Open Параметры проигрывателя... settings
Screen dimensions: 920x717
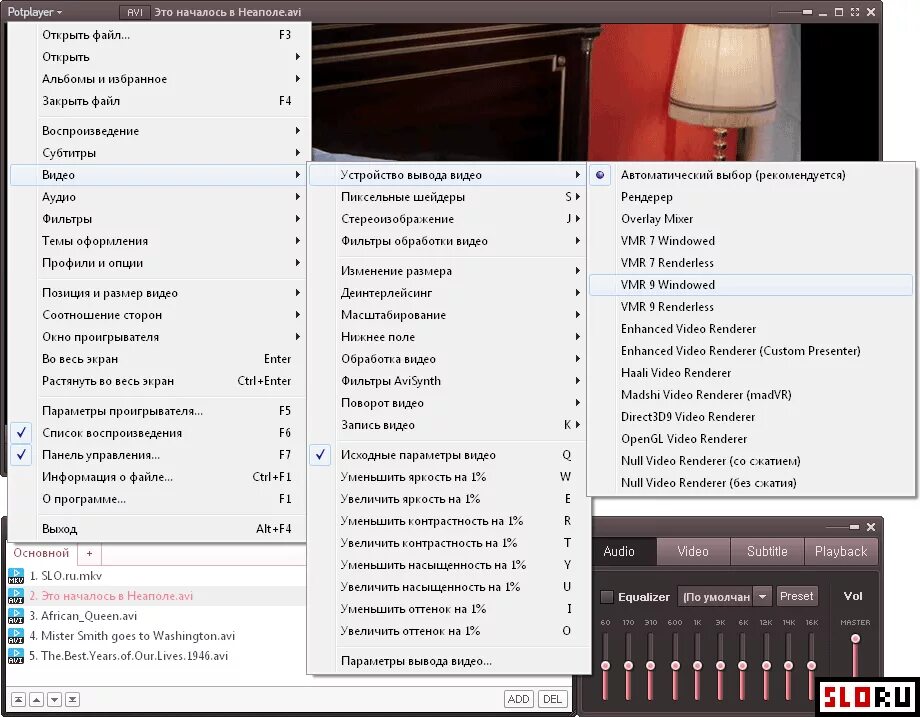click(157, 411)
